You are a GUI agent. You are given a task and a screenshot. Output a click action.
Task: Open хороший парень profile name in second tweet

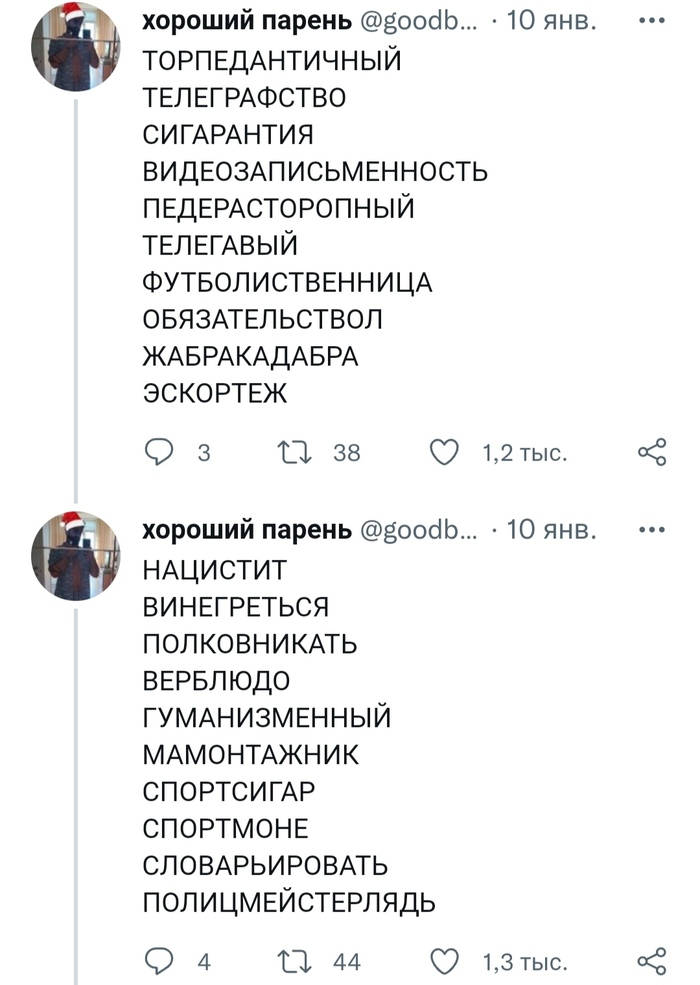pyautogui.click(x=246, y=530)
